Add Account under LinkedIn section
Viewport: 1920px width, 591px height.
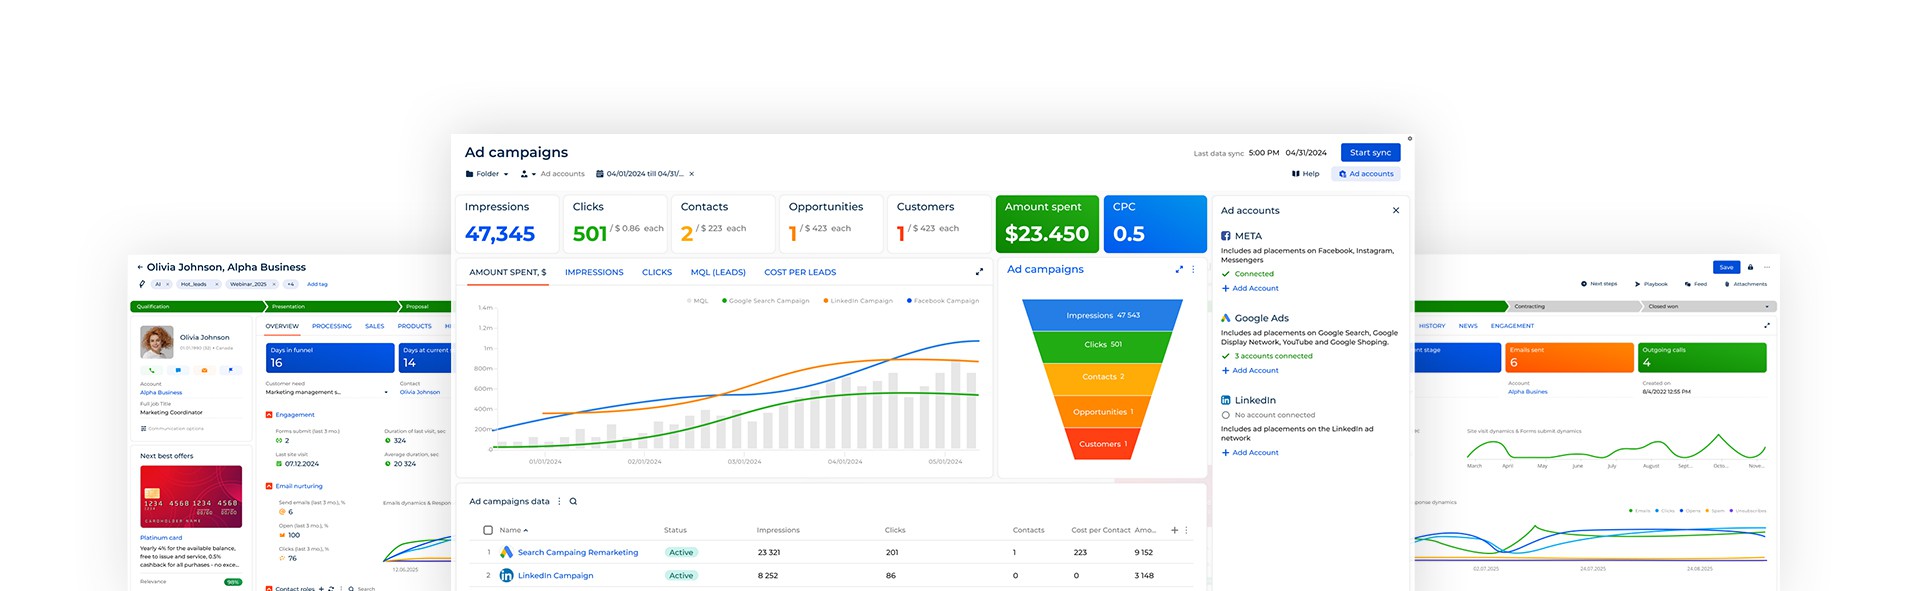click(1250, 453)
